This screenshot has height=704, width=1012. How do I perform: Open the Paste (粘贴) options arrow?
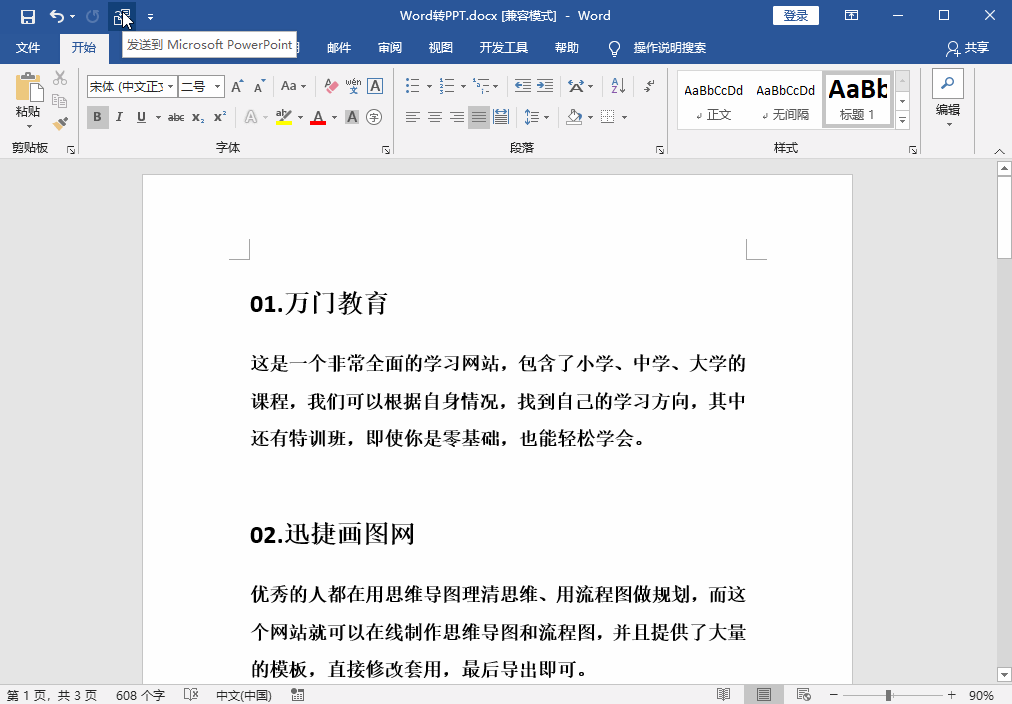[29, 126]
